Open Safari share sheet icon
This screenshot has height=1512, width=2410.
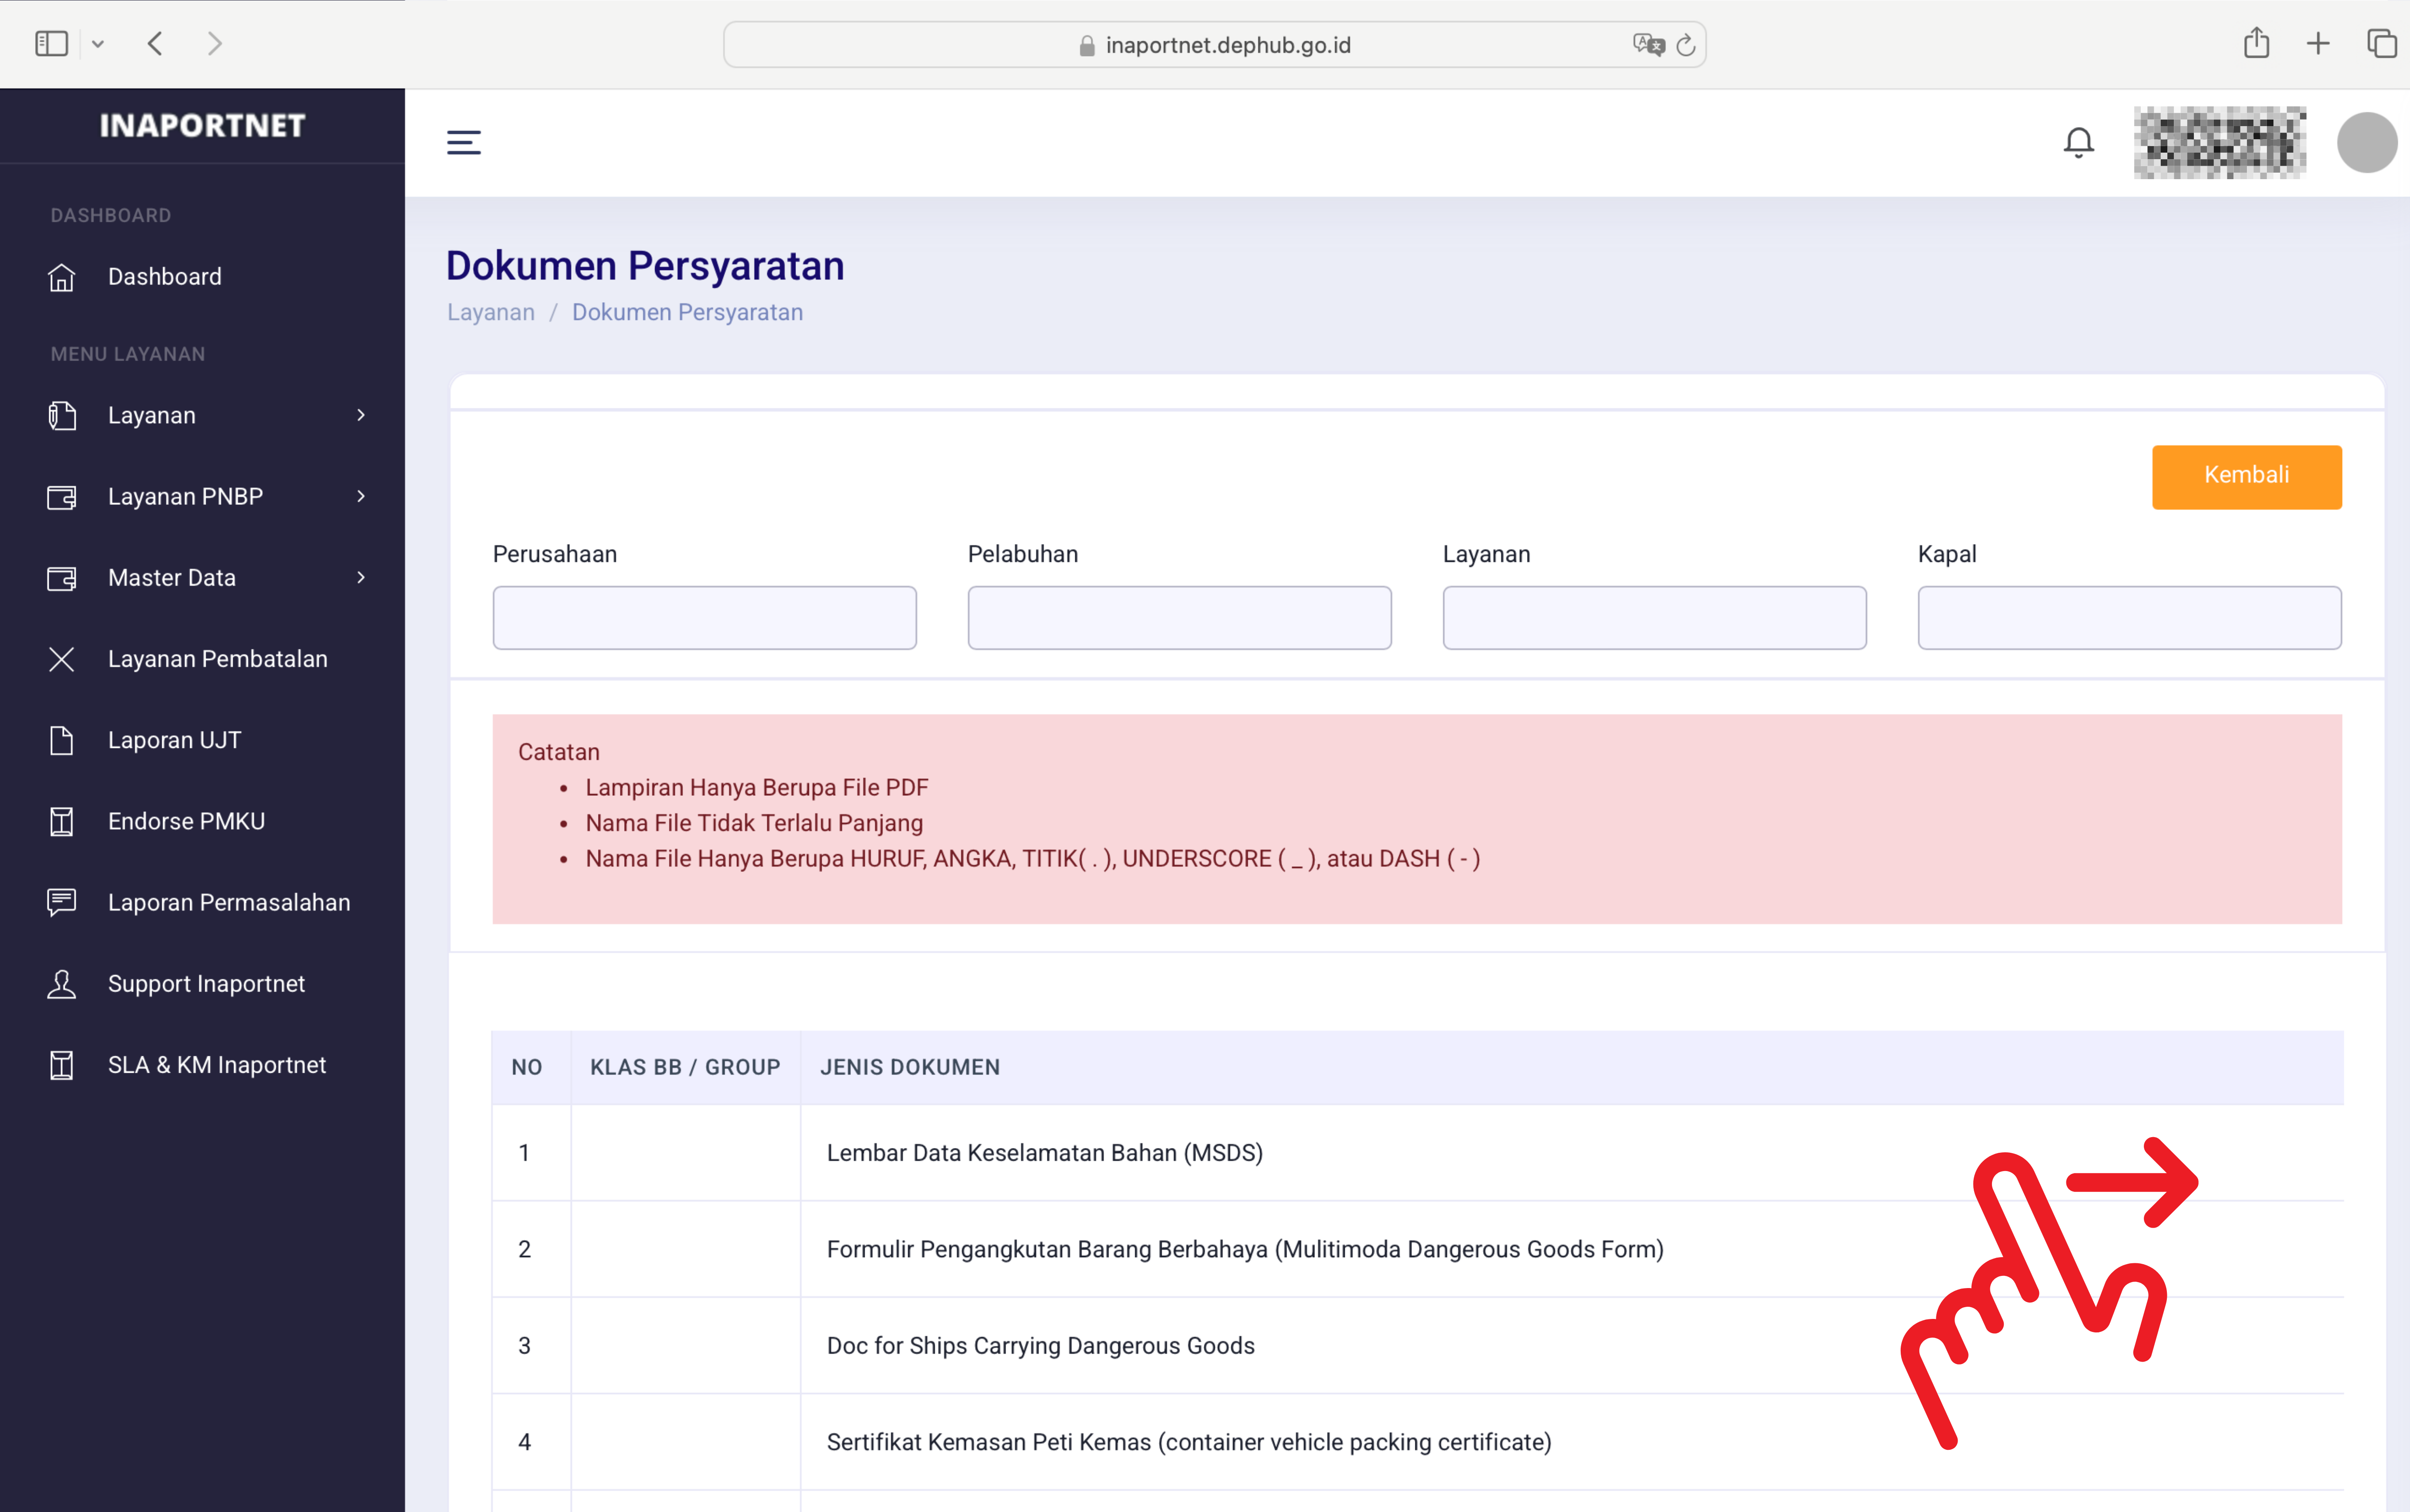click(x=2256, y=43)
